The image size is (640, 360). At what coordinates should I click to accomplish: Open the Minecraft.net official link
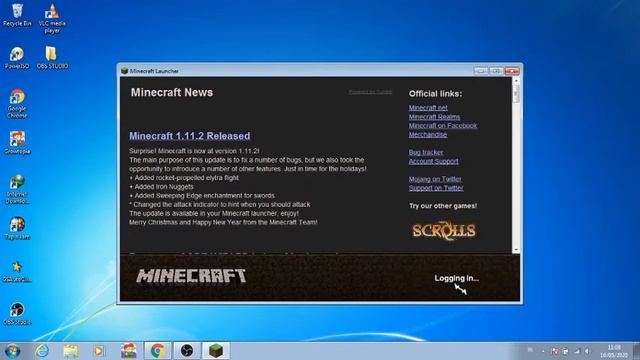coord(428,108)
